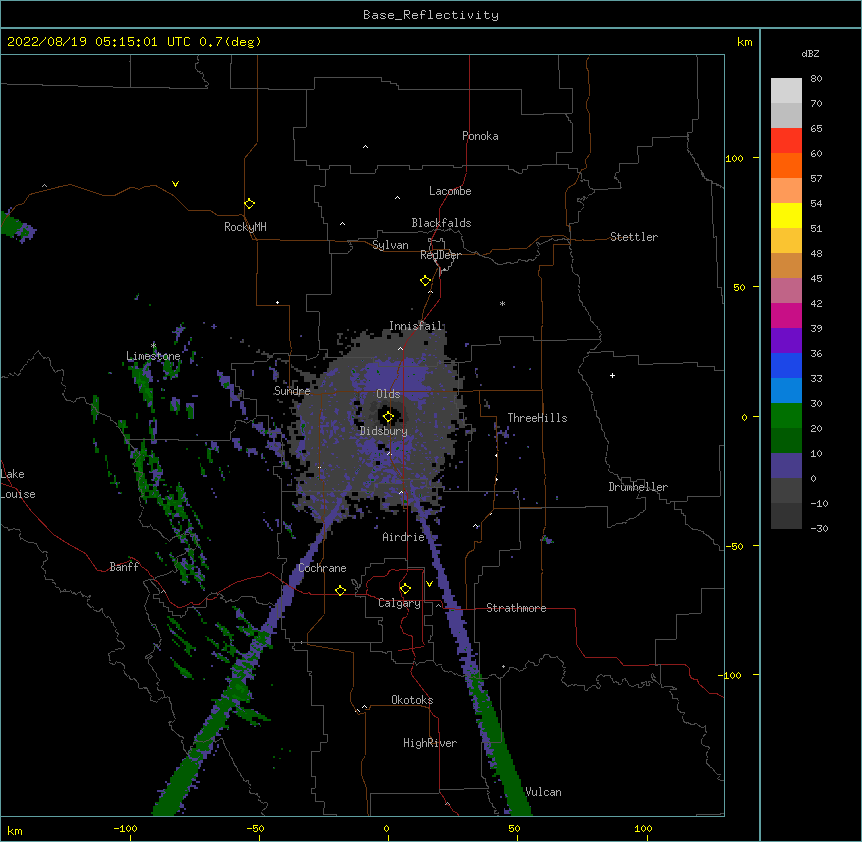The width and height of the screenshot is (862, 842).
Task: Click the Airdrie city label
Action: click(x=404, y=537)
